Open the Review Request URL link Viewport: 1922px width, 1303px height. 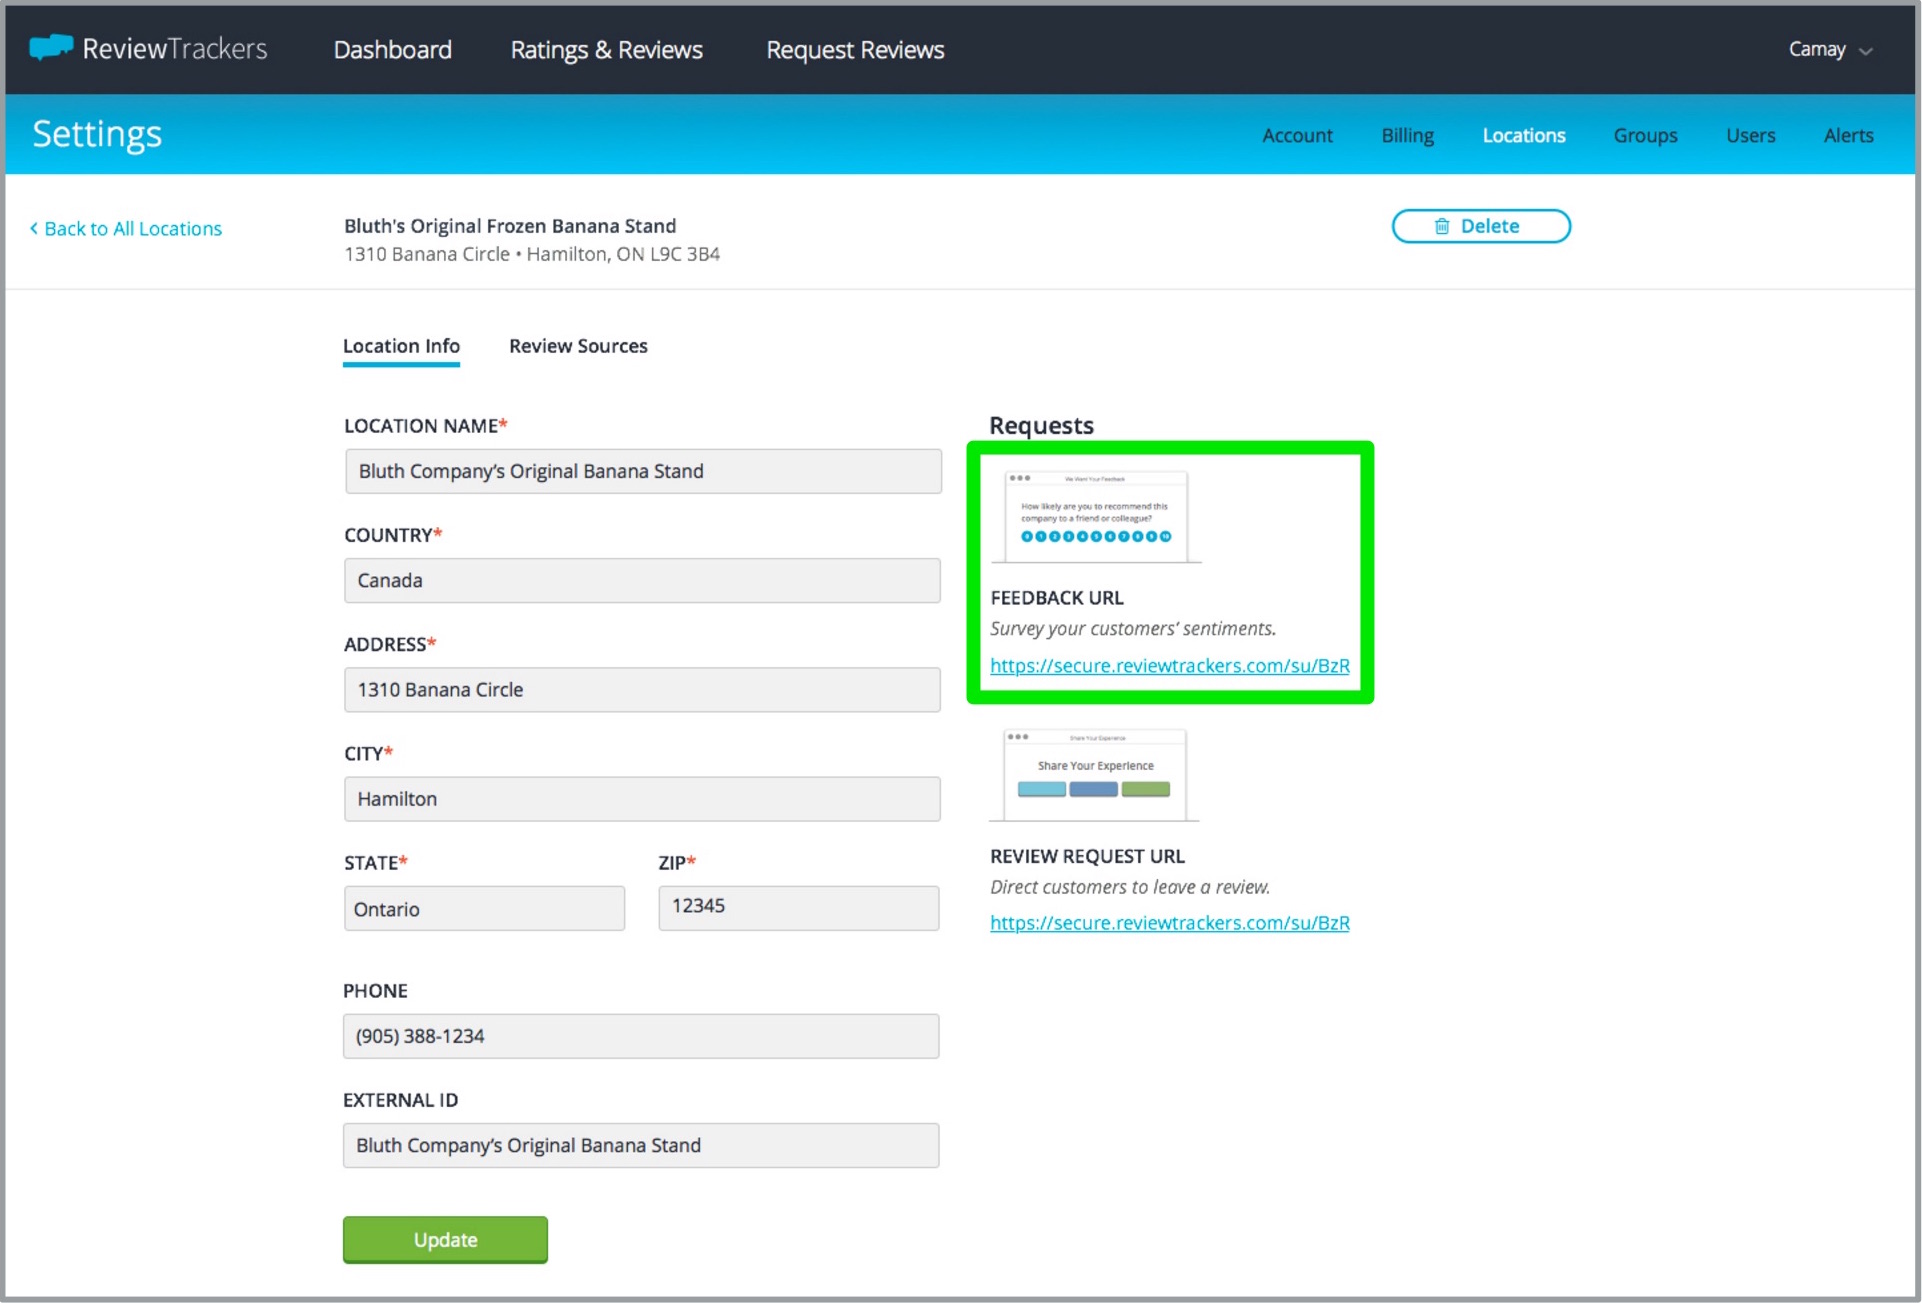[1169, 922]
